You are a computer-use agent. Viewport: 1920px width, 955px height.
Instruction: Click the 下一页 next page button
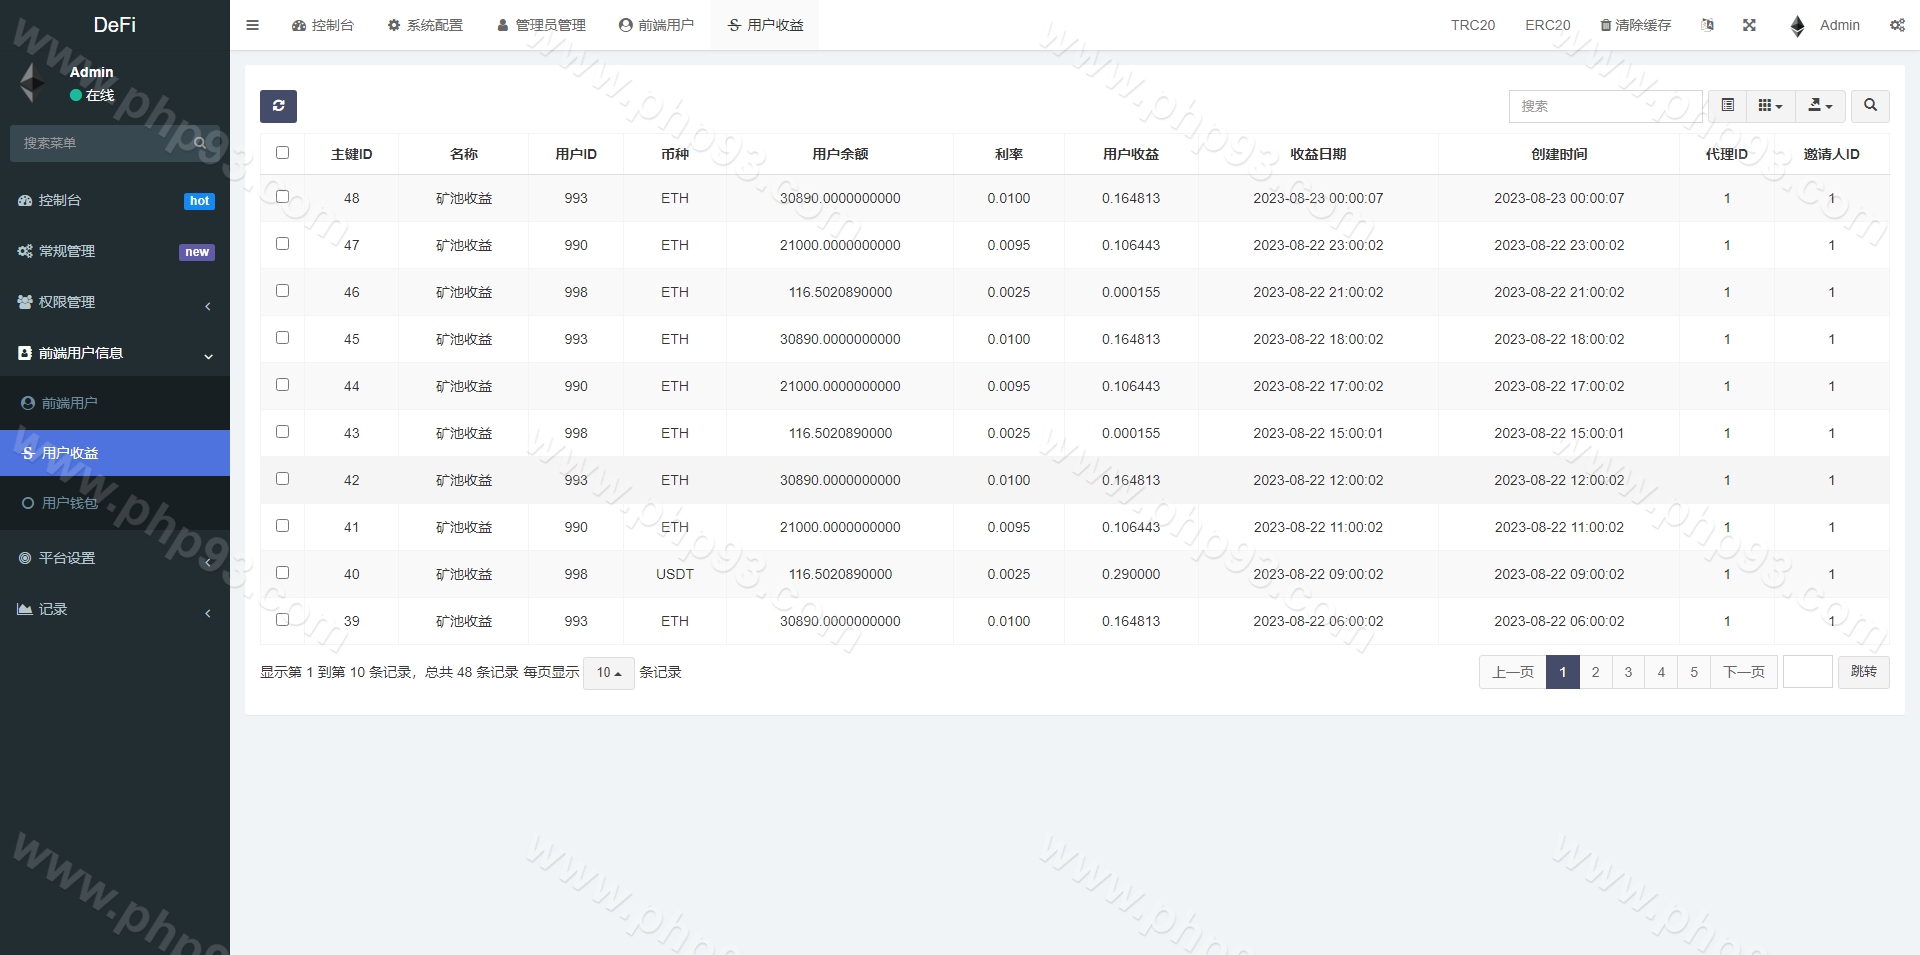point(1743,672)
